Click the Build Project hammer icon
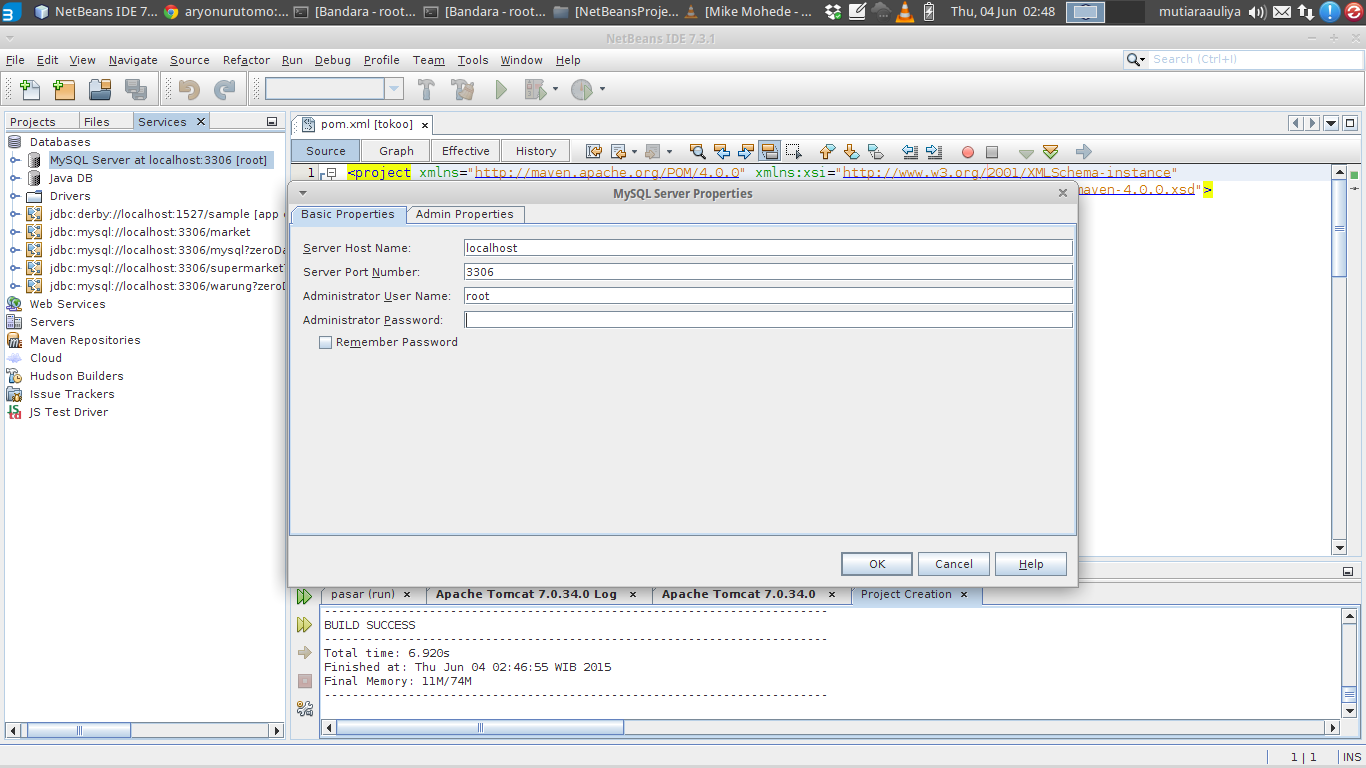1366x768 pixels. pyautogui.click(x=426, y=89)
